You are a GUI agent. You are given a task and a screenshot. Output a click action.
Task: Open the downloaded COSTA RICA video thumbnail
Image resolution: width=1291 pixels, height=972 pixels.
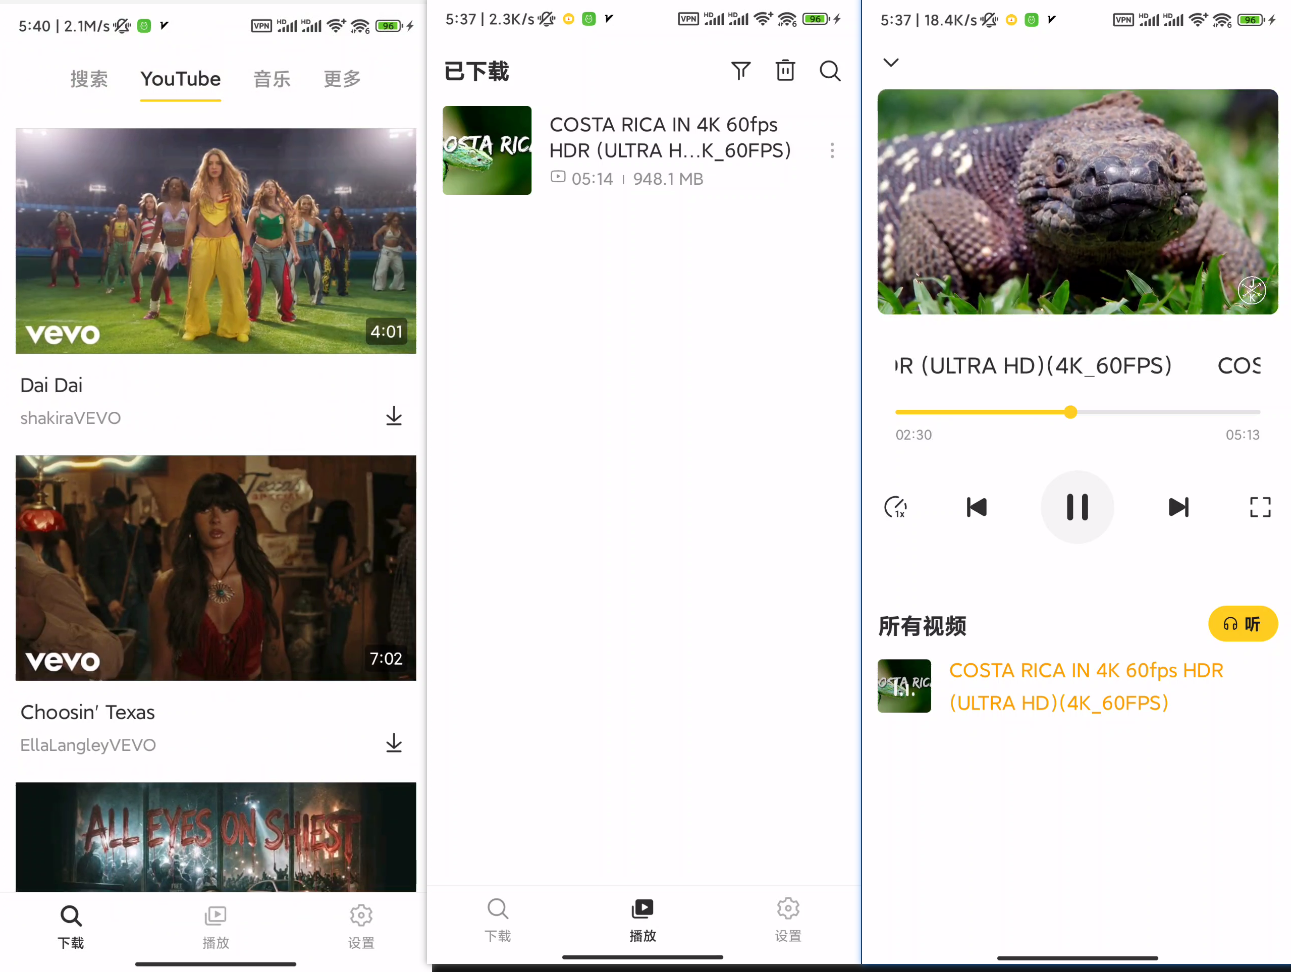487,150
